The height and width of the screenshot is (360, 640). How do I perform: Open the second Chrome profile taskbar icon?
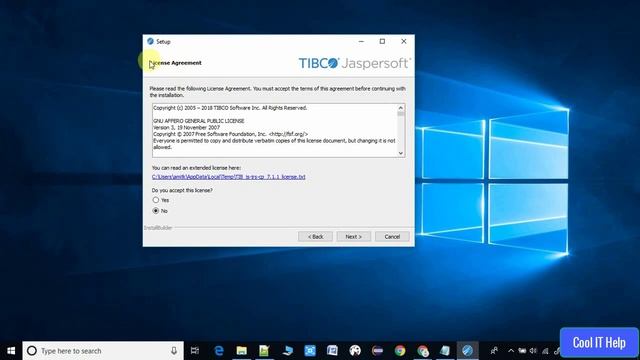(x=423, y=351)
